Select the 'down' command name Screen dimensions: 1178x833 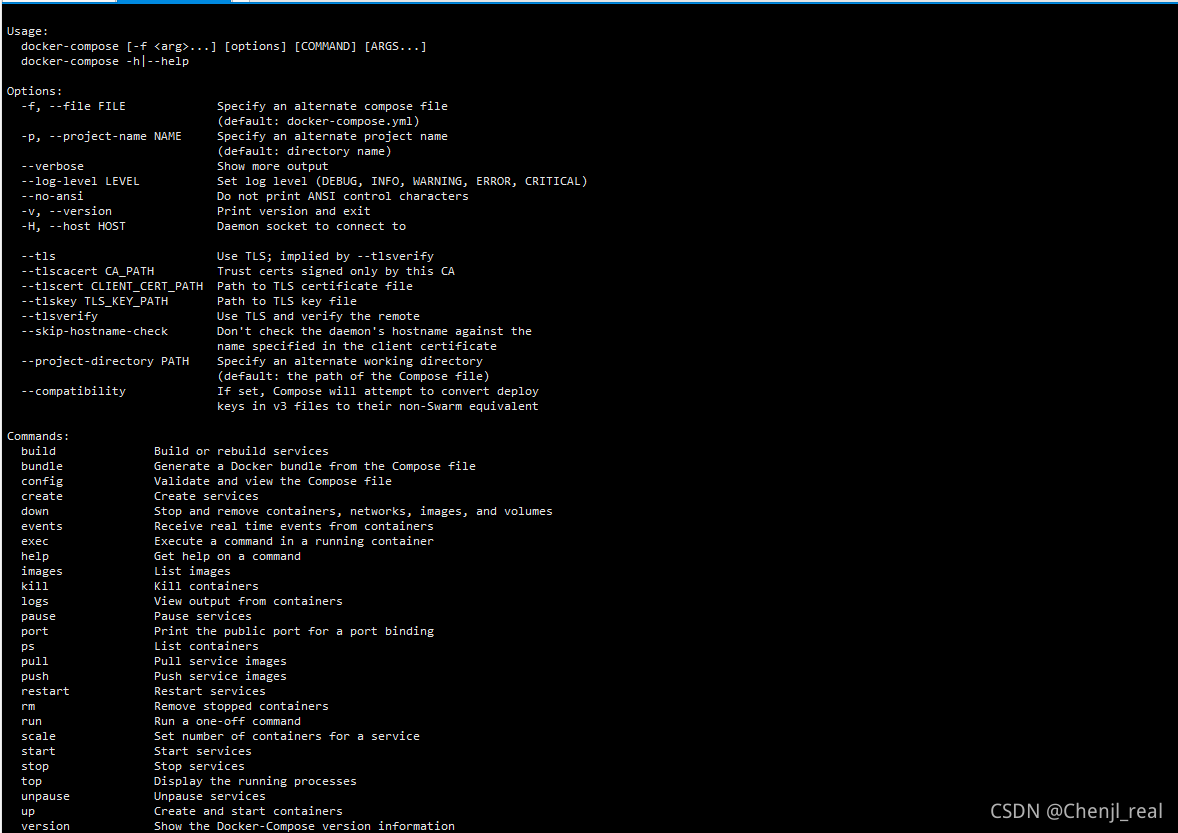[35, 512]
